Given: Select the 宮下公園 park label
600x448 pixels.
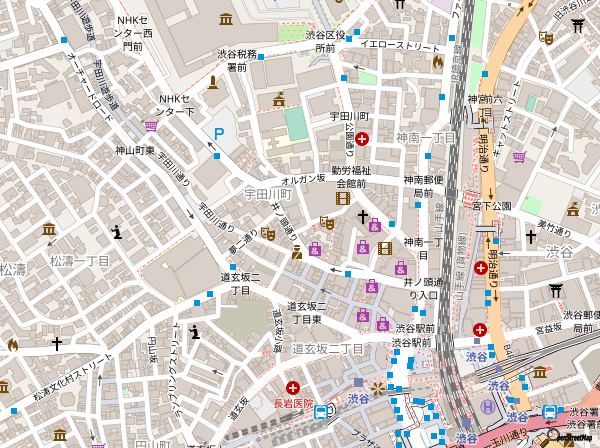Looking at the screenshot, I should click(492, 206).
